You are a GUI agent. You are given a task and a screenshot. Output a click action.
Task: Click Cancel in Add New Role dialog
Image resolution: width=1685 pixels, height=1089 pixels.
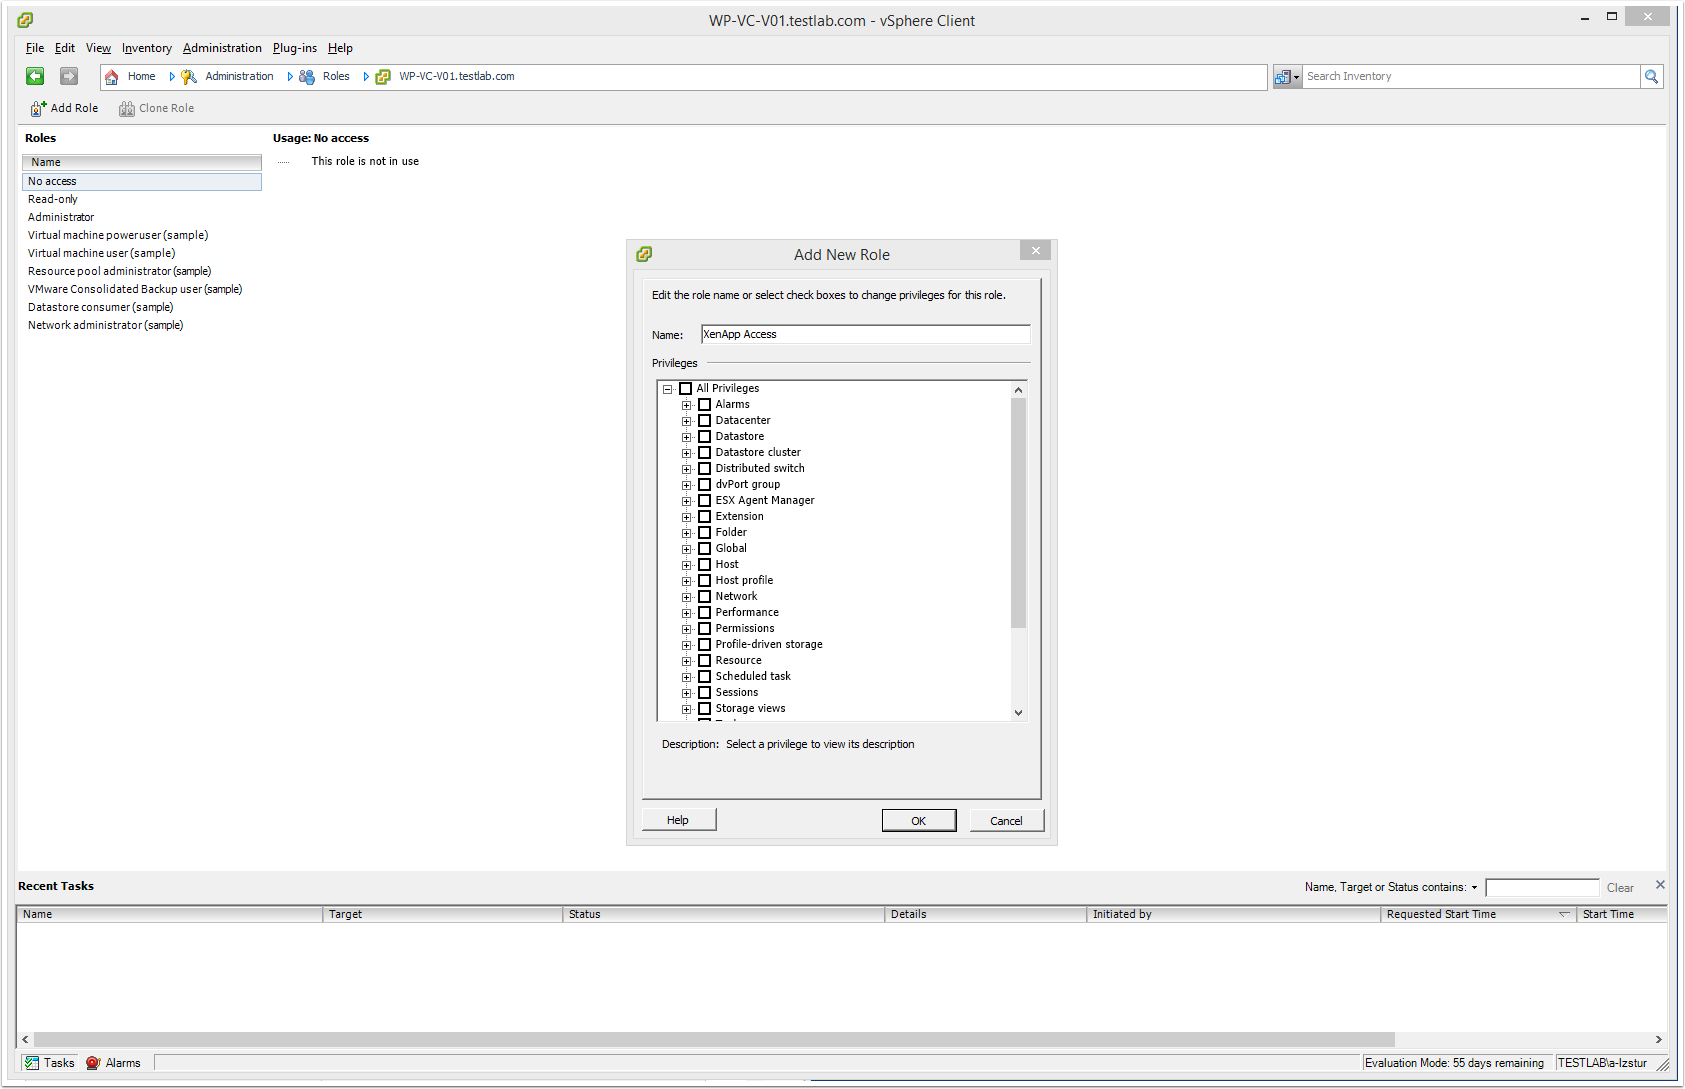pos(1007,820)
